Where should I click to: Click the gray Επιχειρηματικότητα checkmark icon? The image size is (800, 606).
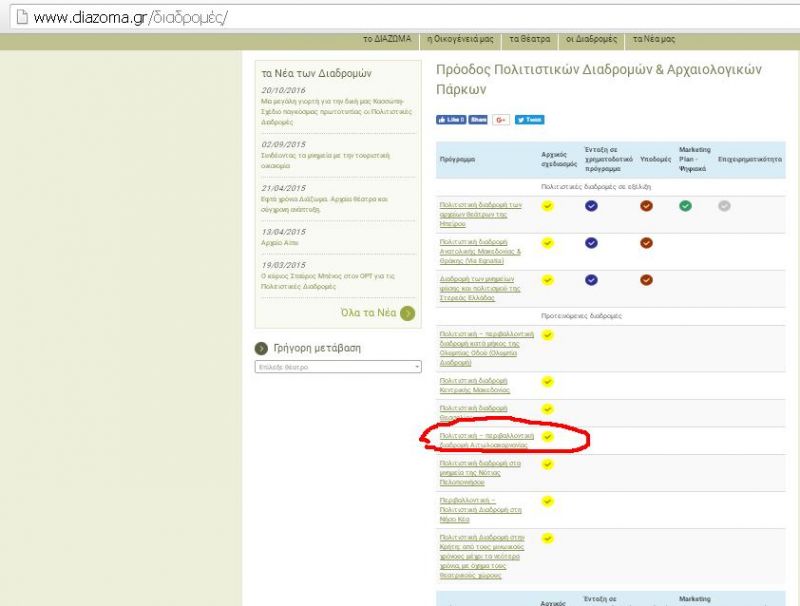pyautogui.click(x=724, y=206)
